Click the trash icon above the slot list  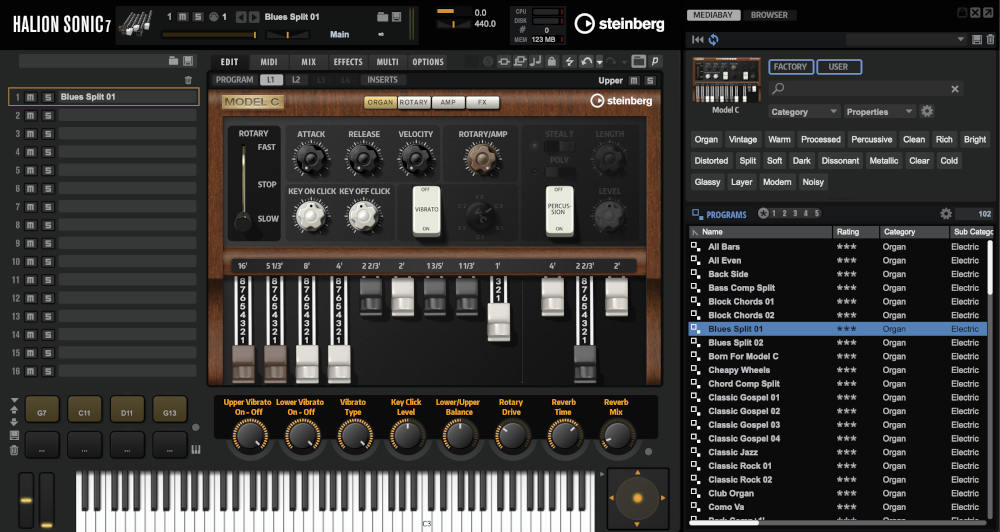pyautogui.click(x=188, y=79)
